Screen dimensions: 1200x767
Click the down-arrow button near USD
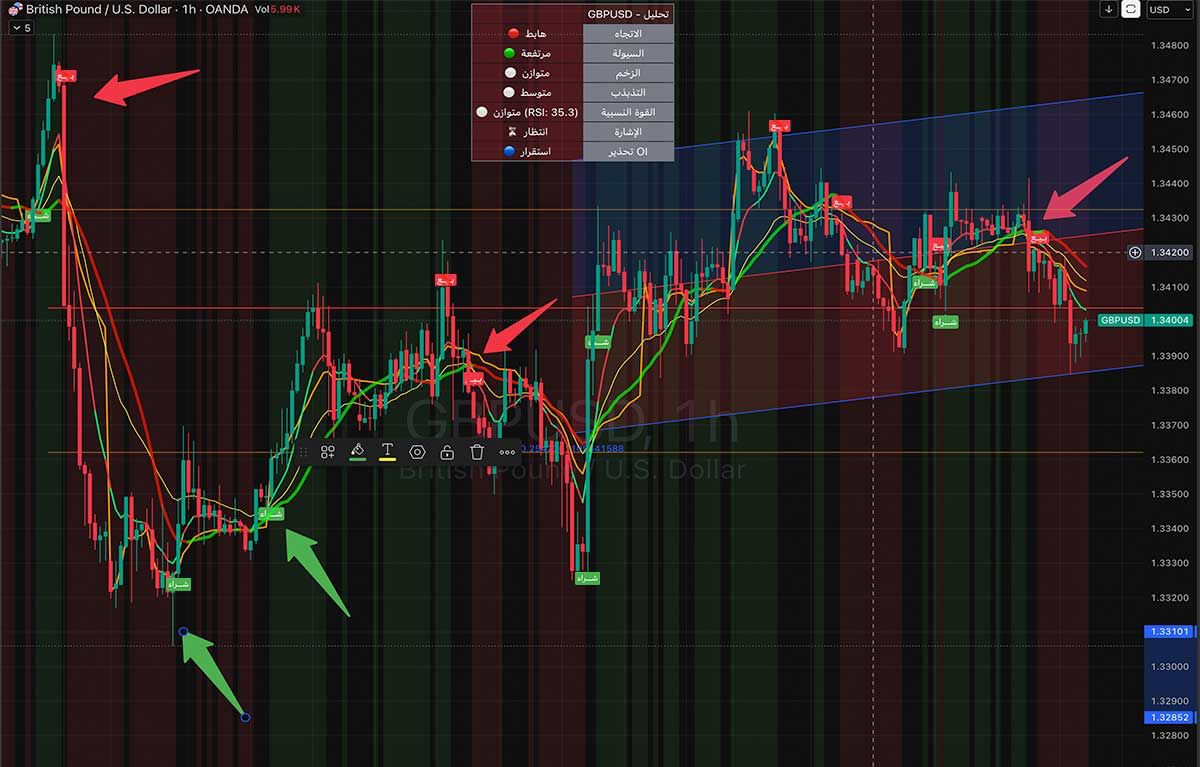(1108, 9)
